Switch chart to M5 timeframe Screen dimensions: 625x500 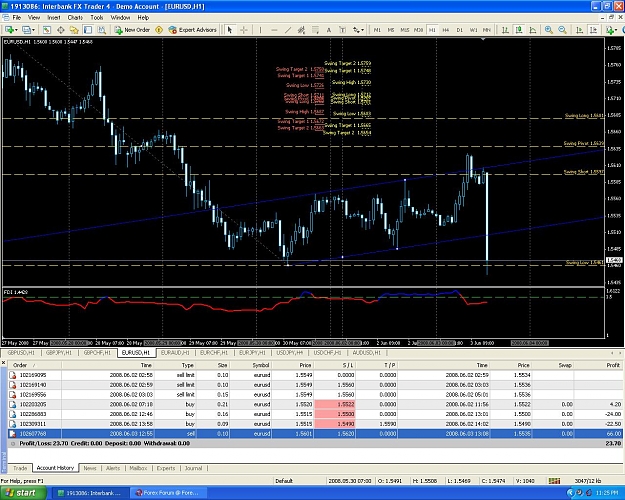tap(391, 30)
